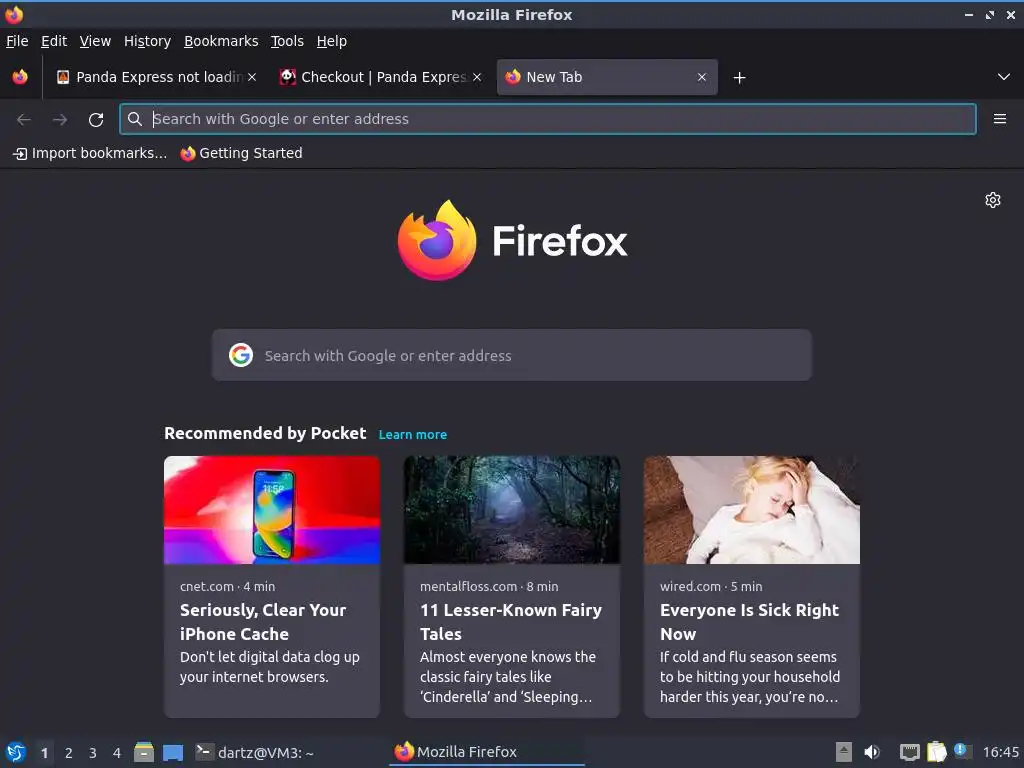Open the Bookmarks menu
Image resolution: width=1024 pixels, height=768 pixels.
coord(221,41)
